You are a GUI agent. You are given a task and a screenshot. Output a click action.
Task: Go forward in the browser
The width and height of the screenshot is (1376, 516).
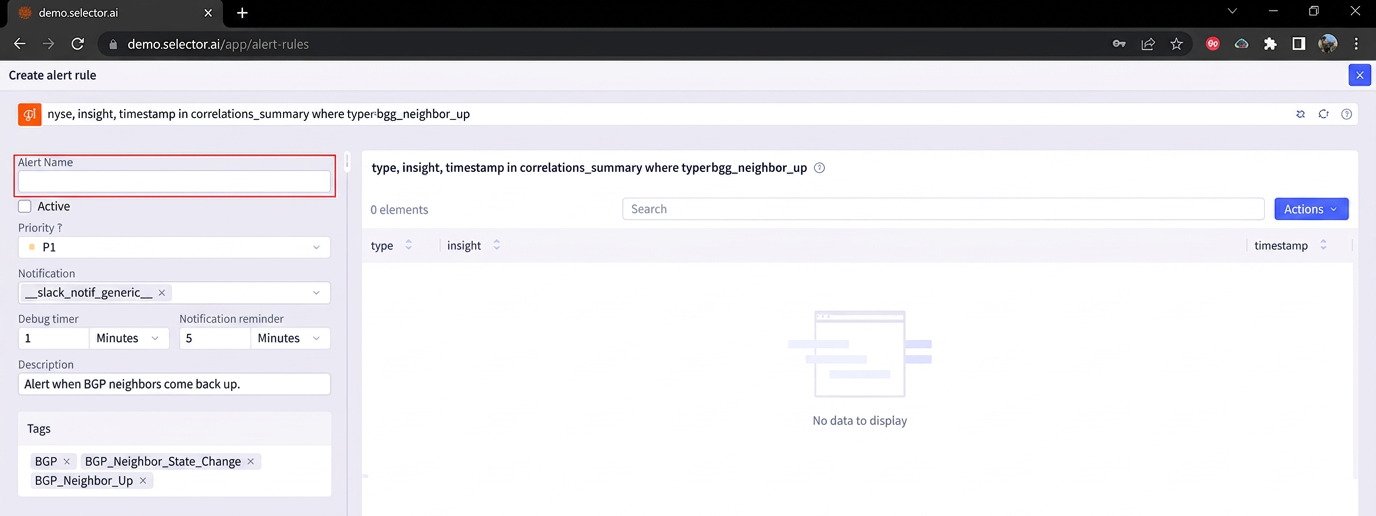pos(48,44)
